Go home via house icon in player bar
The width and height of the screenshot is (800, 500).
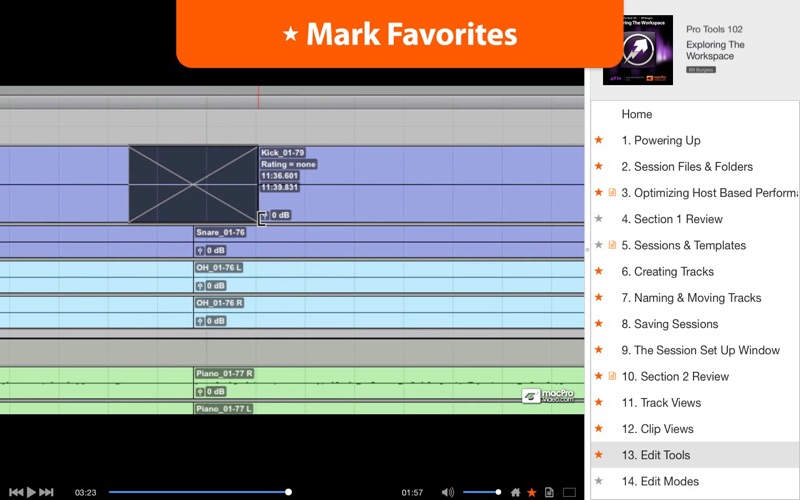tap(515, 492)
